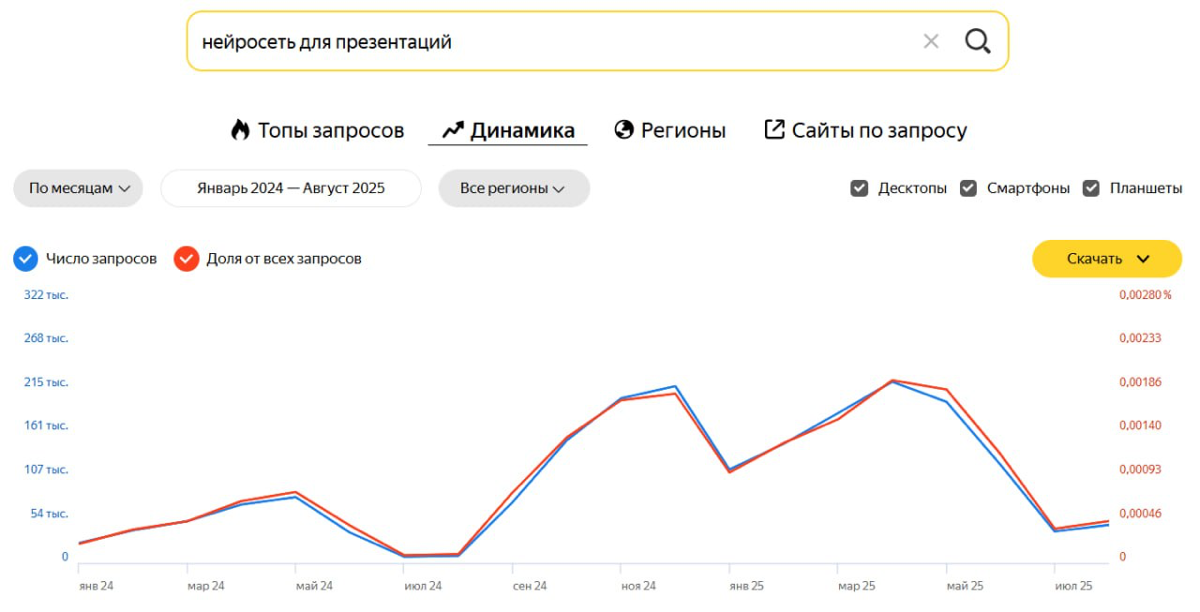
Task: Toggle the blue Число запросов series
Action: coord(26,259)
